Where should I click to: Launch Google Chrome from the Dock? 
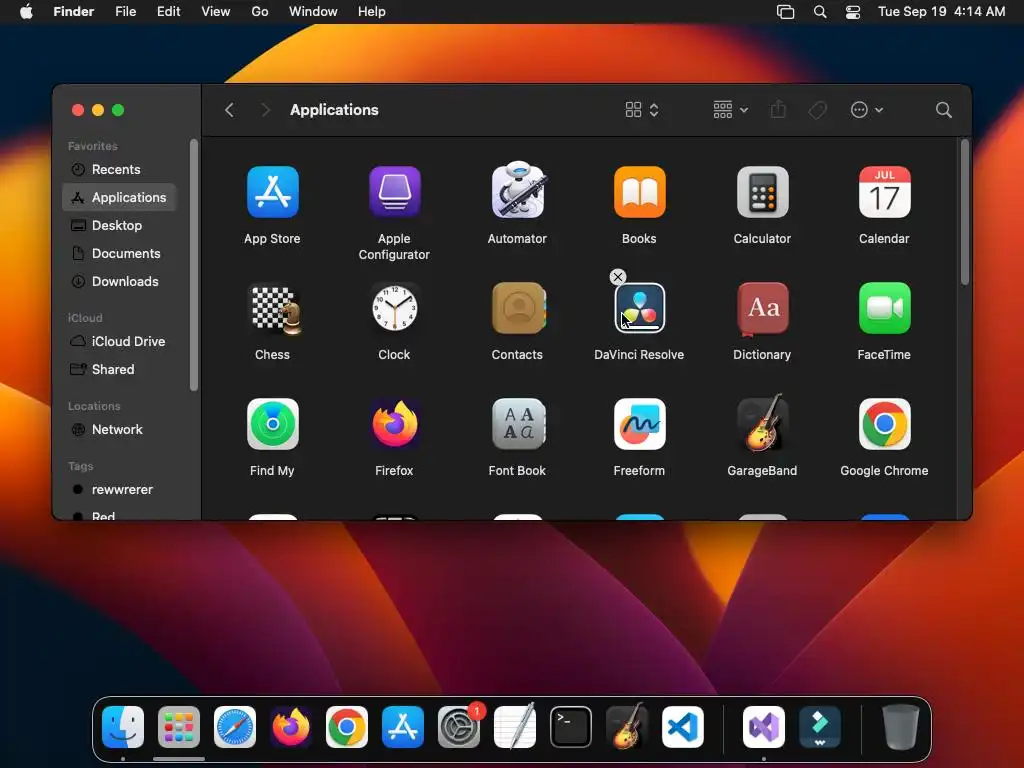347,727
